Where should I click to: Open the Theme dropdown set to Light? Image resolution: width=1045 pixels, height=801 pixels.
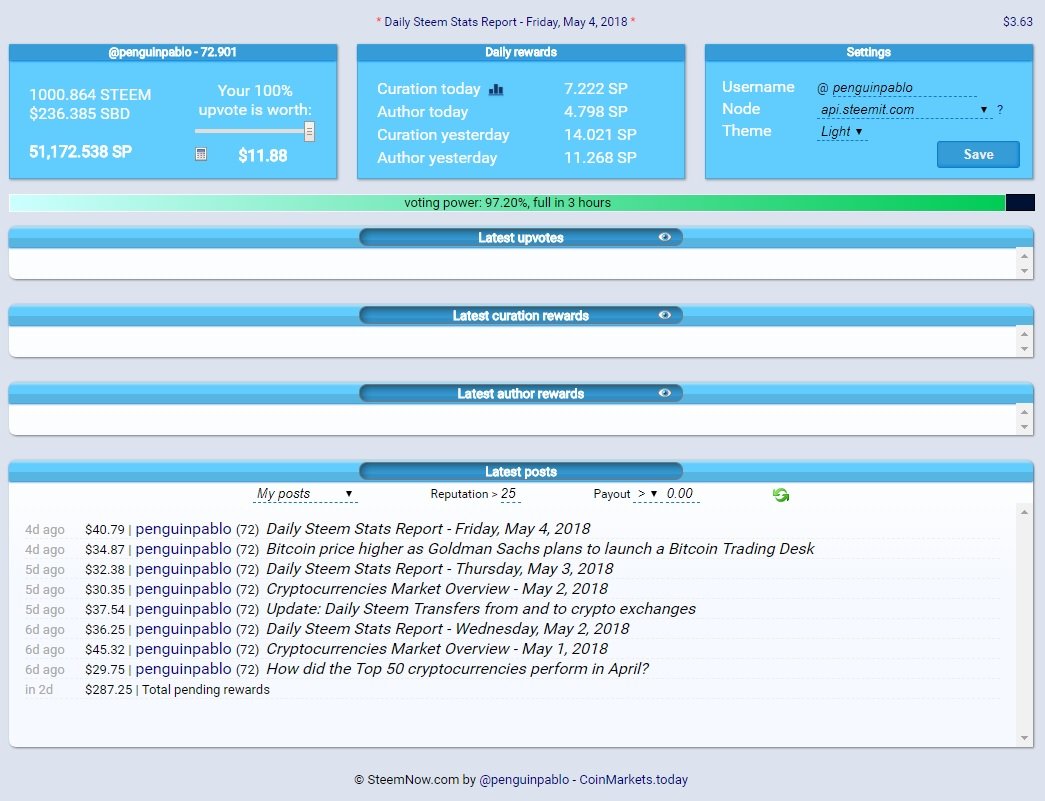coord(842,132)
